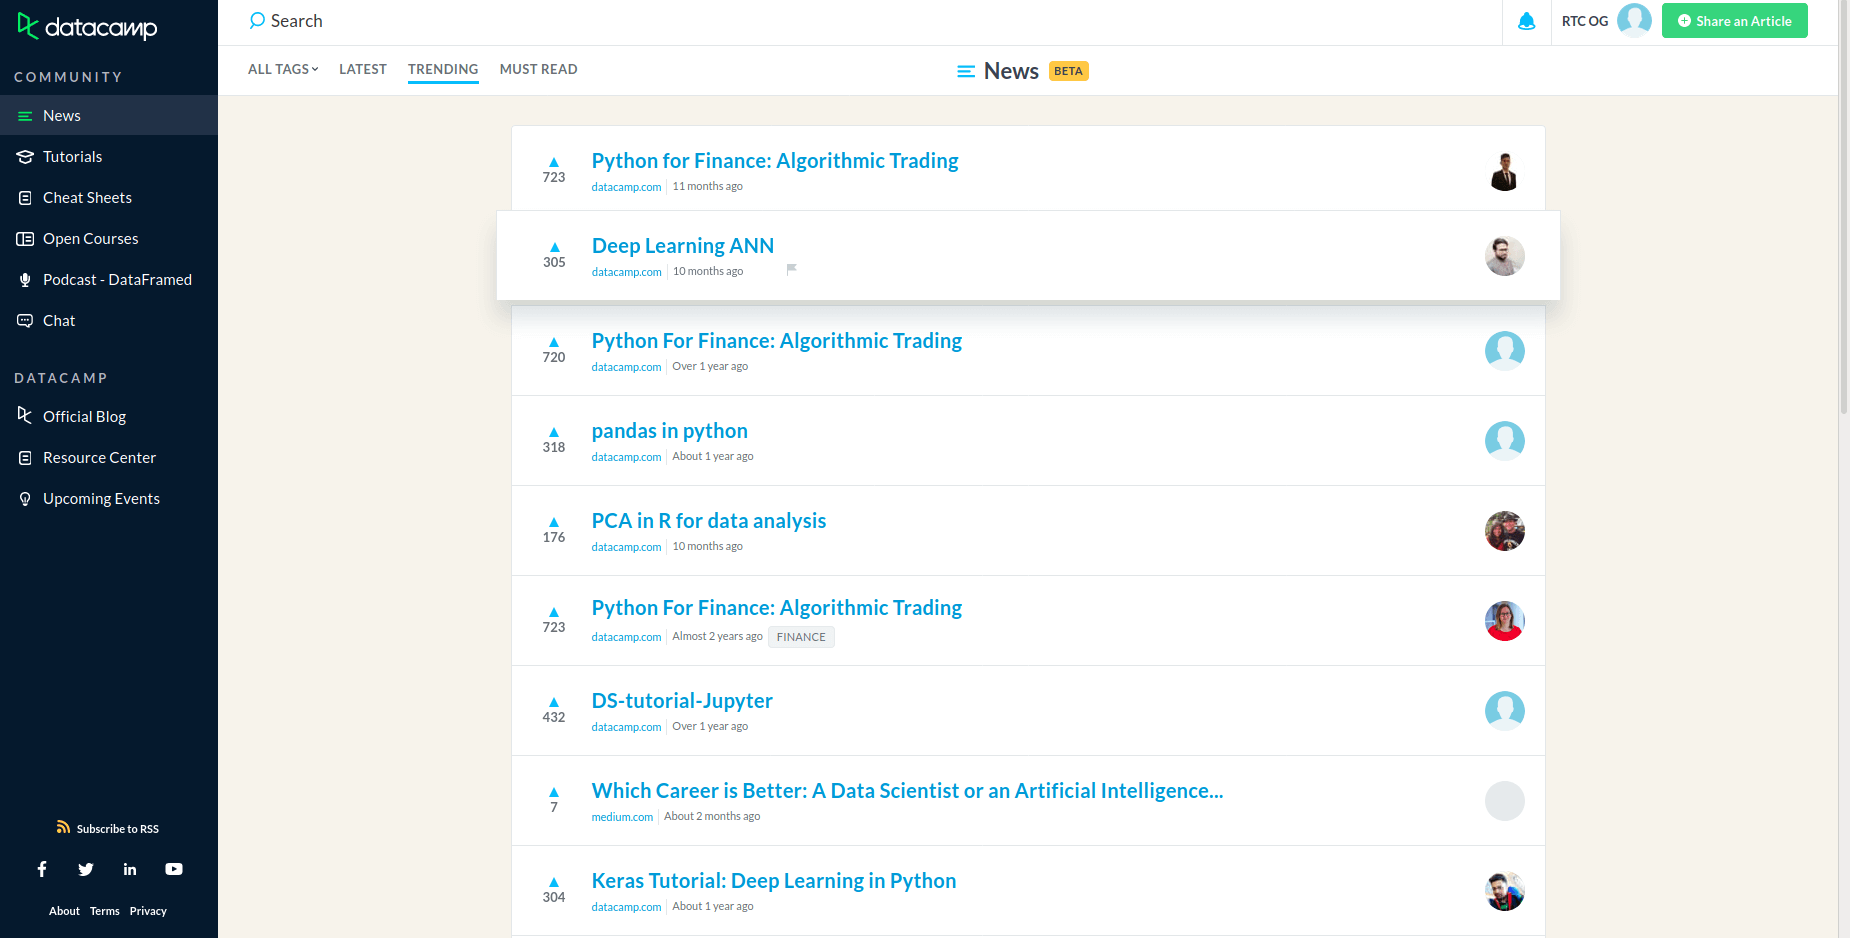Open author avatar for Keras Tutorial
1850x938 pixels.
[x=1504, y=891]
